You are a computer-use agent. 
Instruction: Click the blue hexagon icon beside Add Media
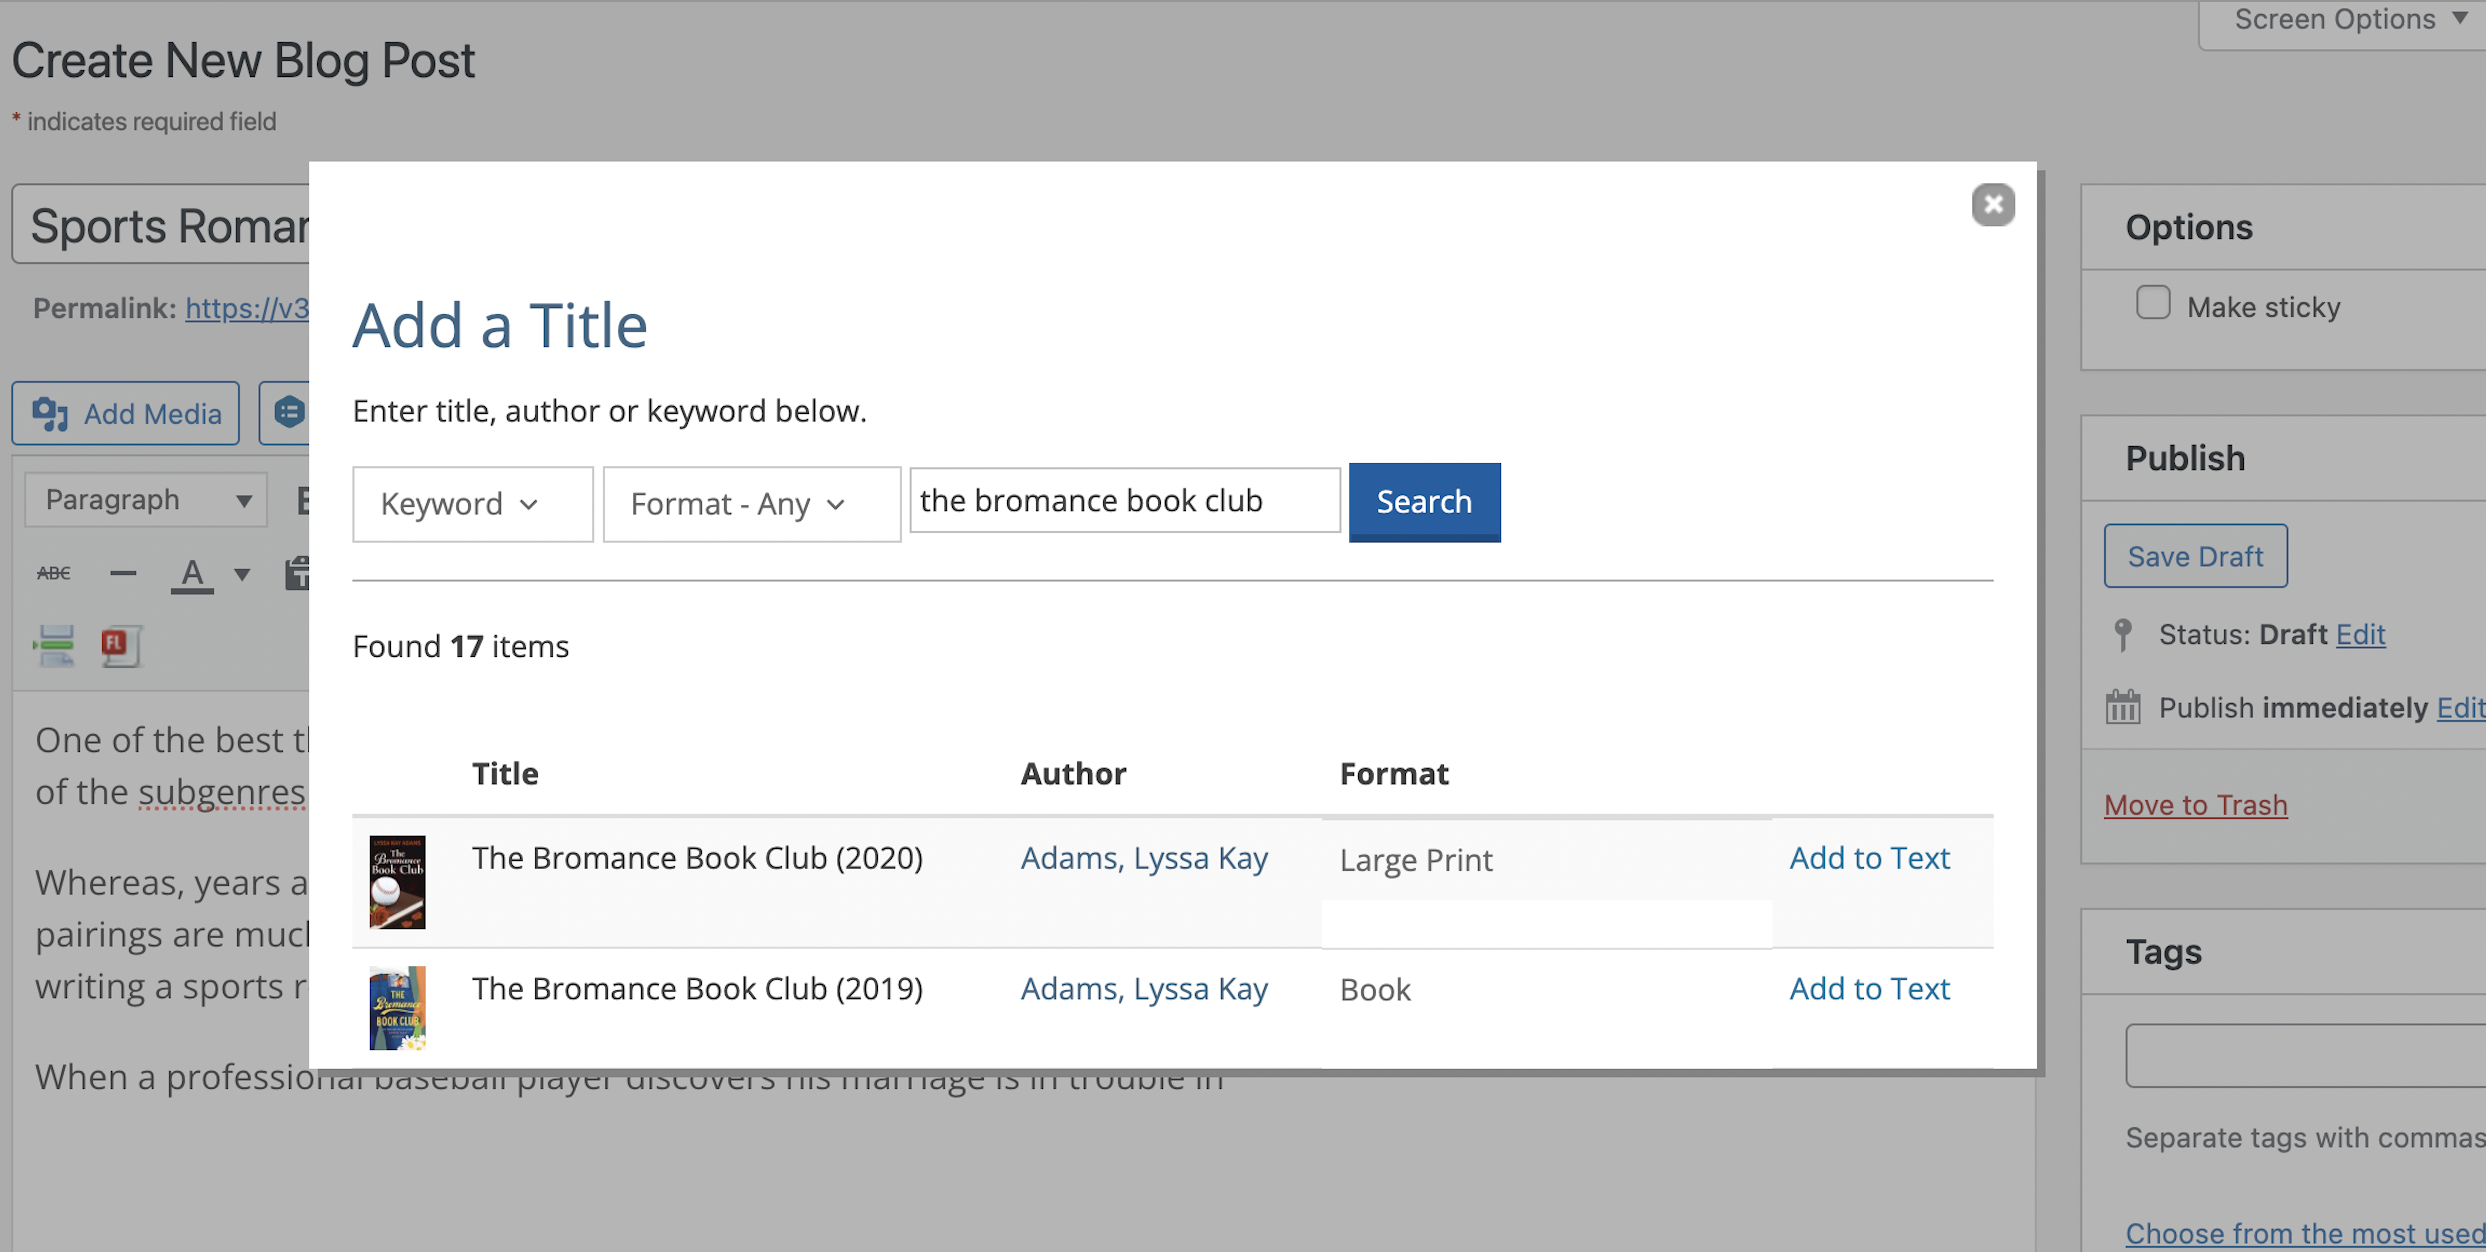coord(288,413)
